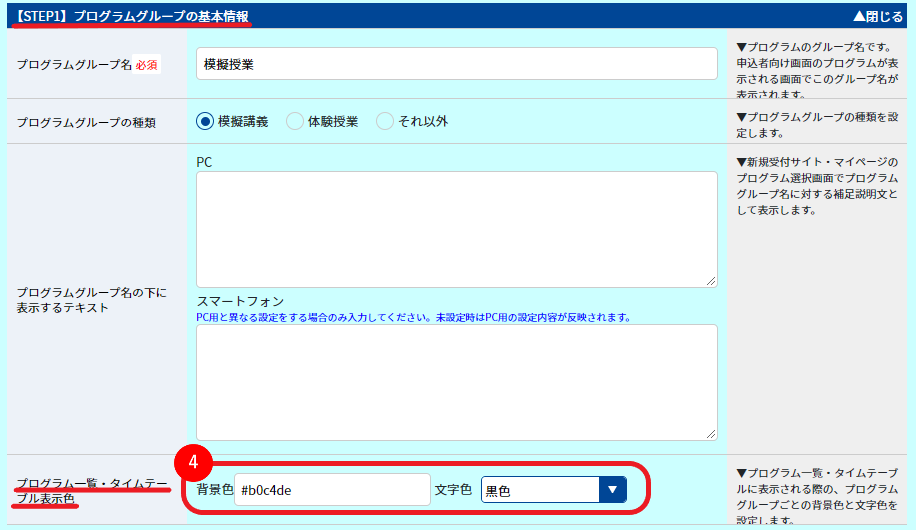Click the PC description text area
The image size is (916, 530).
coord(456,229)
